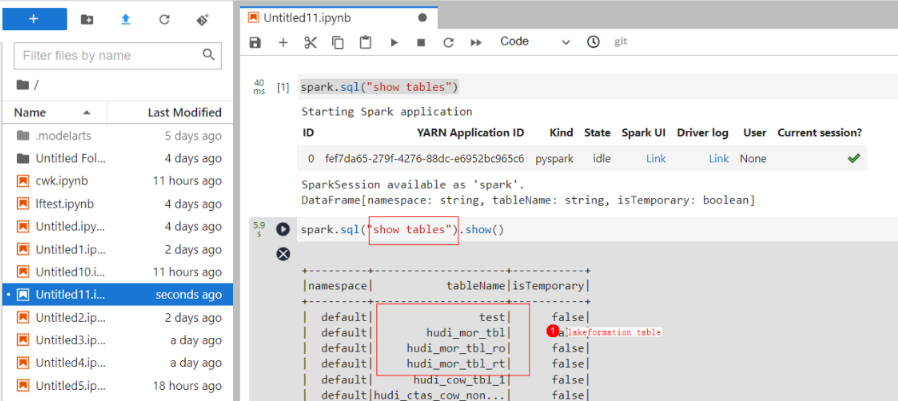Save the notebook with the disk icon
This screenshot has width=898, height=401.
click(255, 42)
